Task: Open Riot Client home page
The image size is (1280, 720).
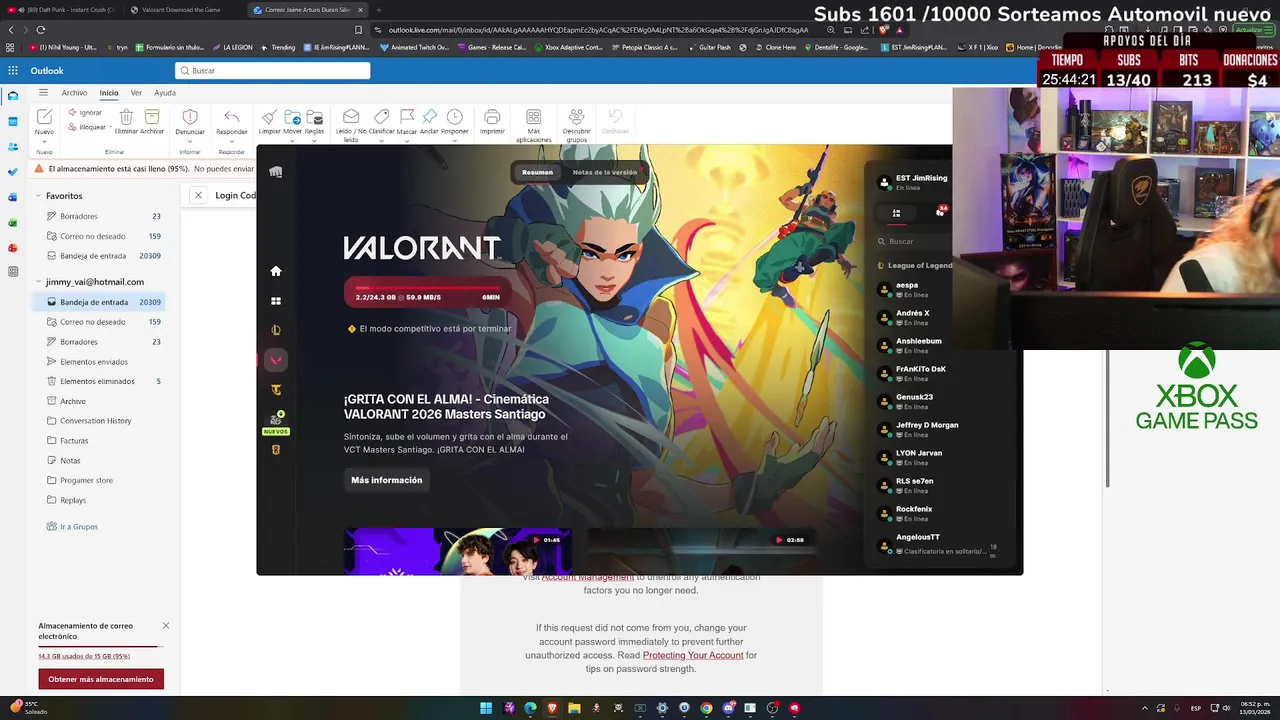Action: pyautogui.click(x=276, y=271)
